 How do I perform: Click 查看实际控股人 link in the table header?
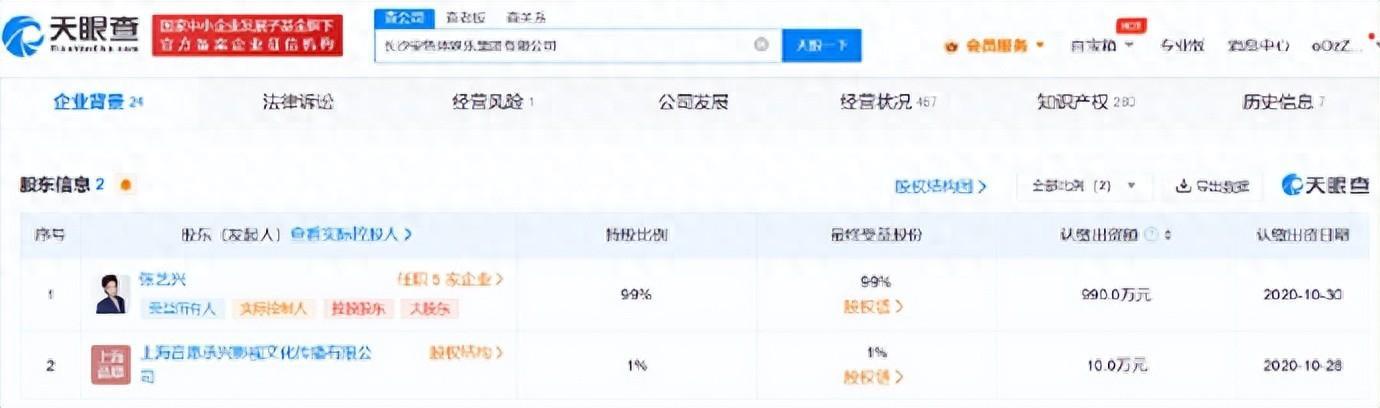[351, 234]
